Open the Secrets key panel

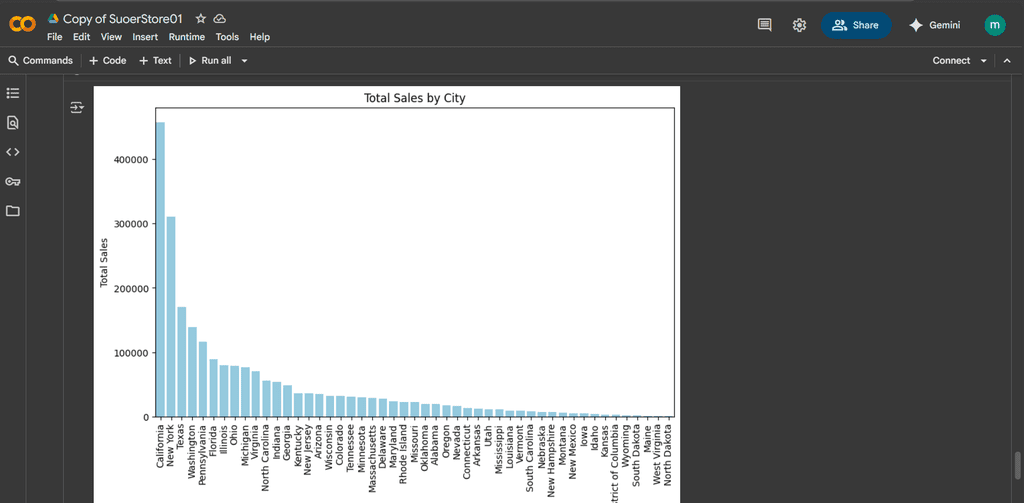[x=13, y=182]
